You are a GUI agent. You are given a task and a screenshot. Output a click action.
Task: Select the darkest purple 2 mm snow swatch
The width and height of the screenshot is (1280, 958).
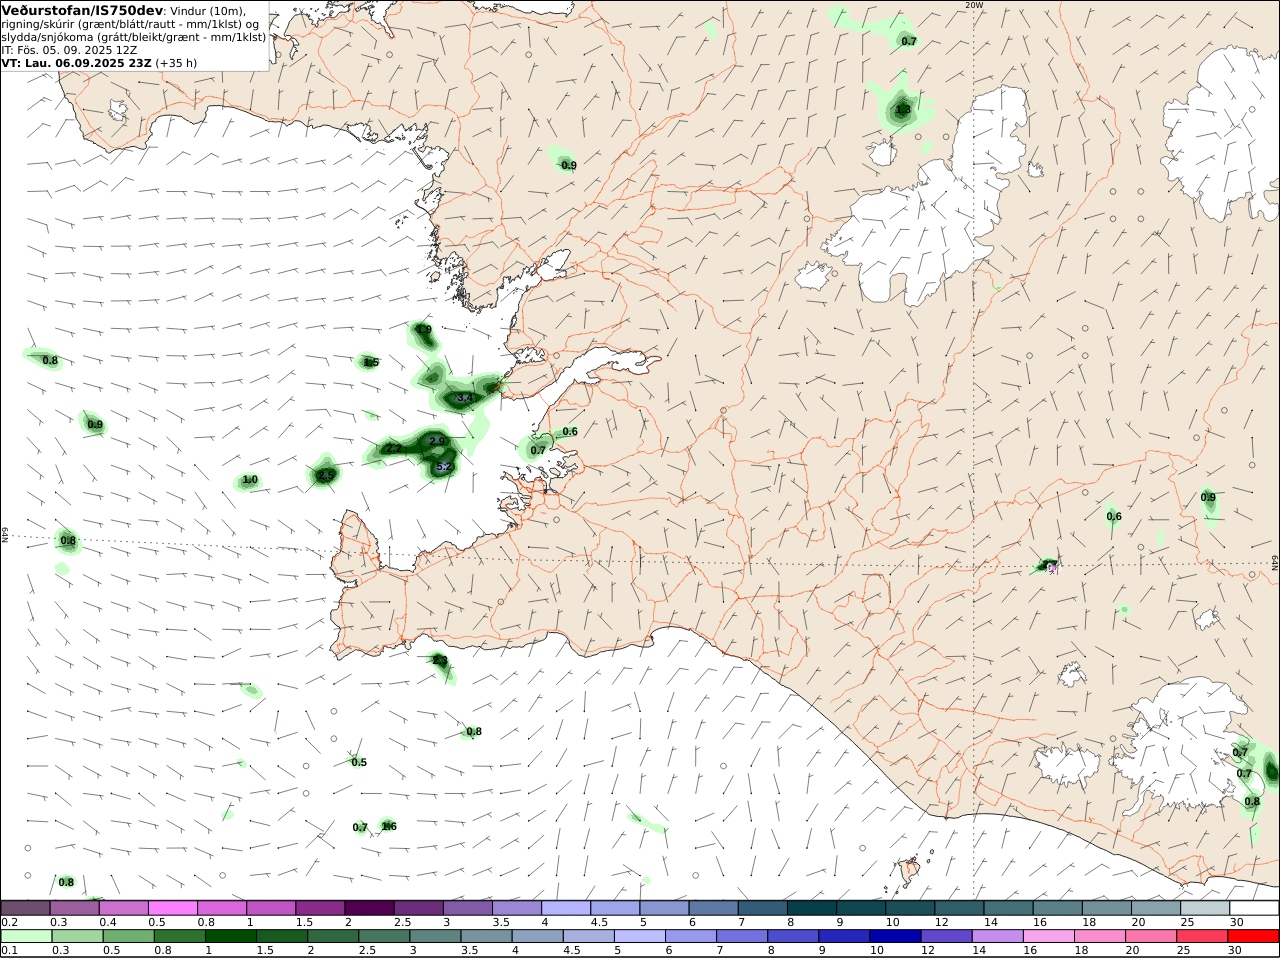click(x=369, y=908)
